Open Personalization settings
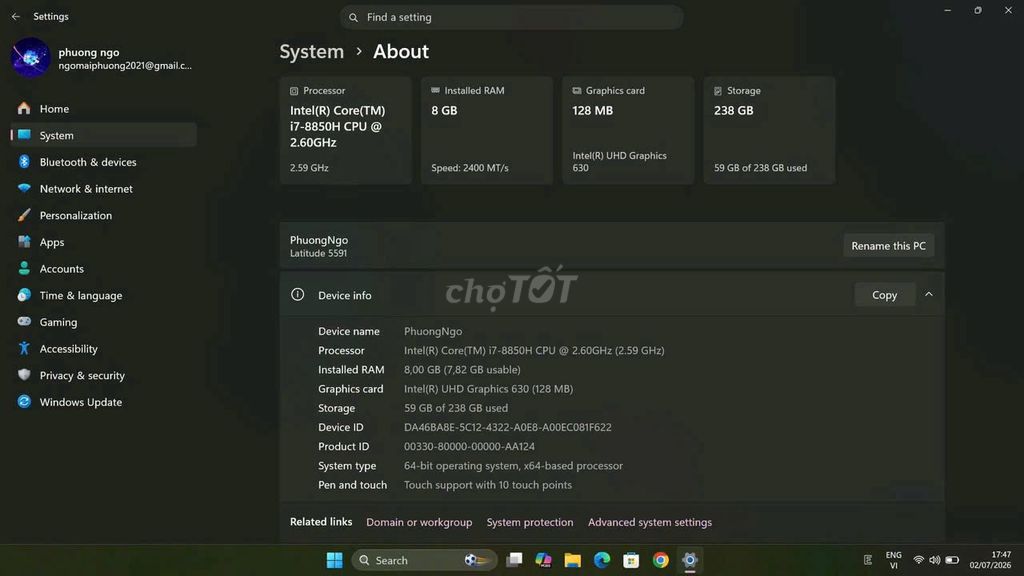Image resolution: width=1024 pixels, height=576 pixels. tap(103, 216)
